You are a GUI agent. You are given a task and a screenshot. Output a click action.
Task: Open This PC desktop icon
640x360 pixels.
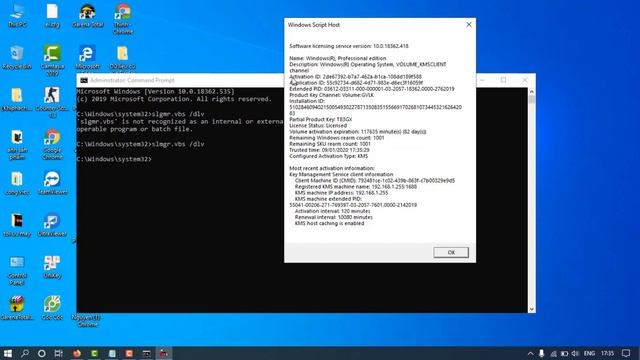coord(17,16)
